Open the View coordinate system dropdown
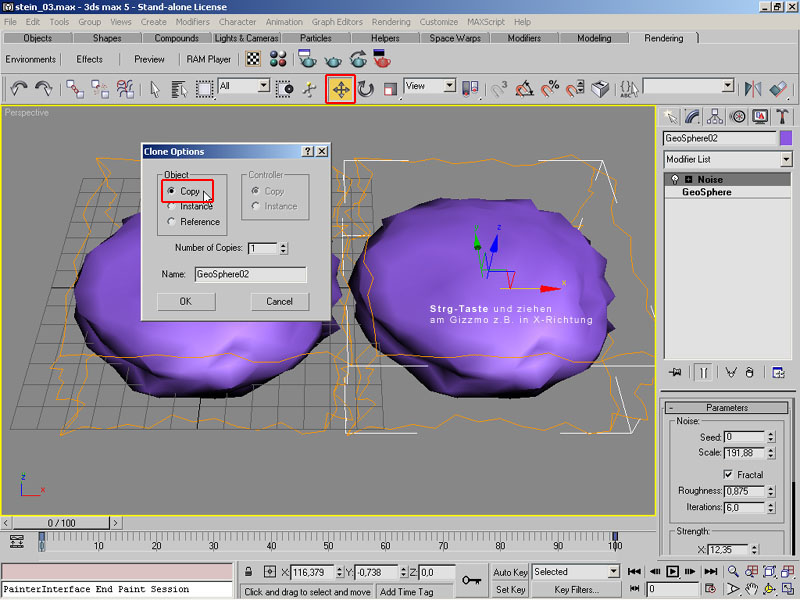 tap(429, 87)
